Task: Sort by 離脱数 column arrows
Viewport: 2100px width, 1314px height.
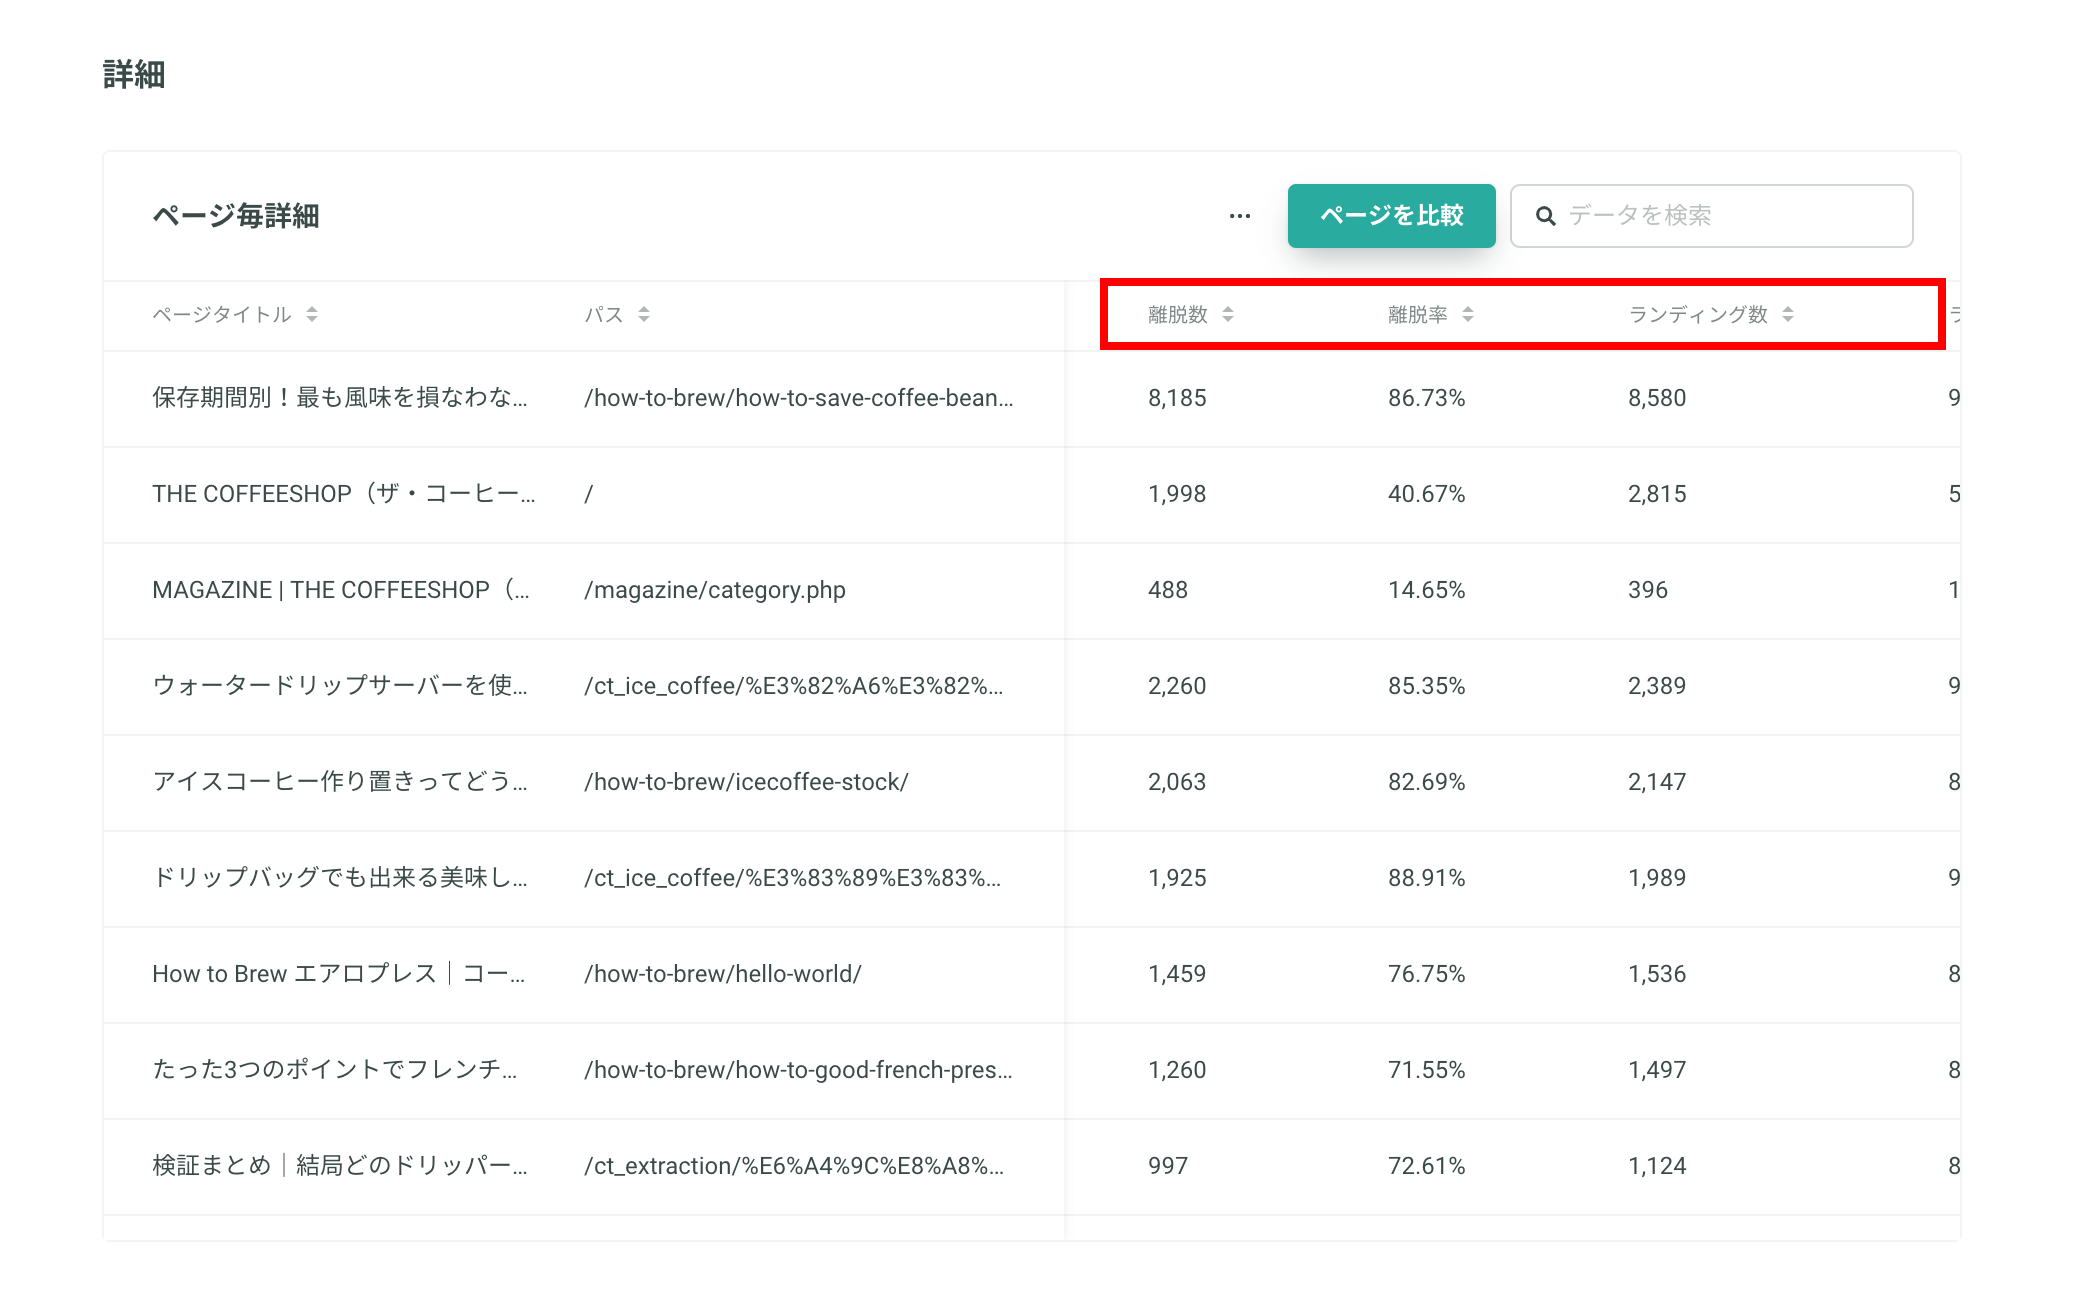Action: (x=1228, y=315)
